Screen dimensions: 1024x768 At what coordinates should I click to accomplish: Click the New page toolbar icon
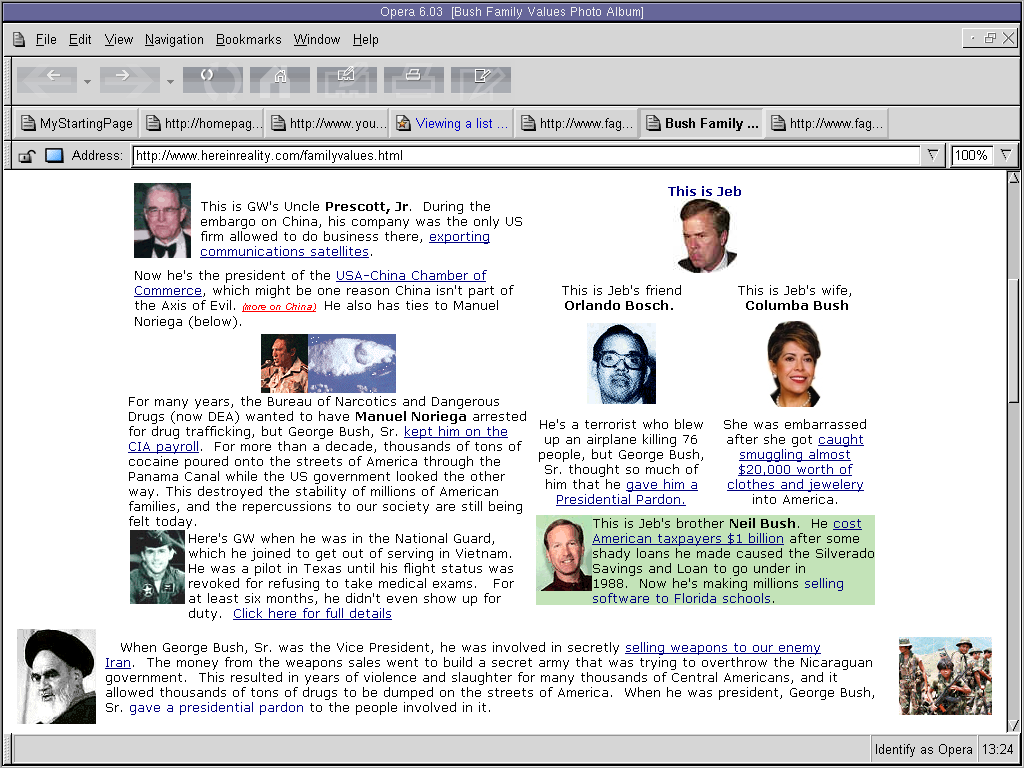pyautogui.click(x=481, y=80)
